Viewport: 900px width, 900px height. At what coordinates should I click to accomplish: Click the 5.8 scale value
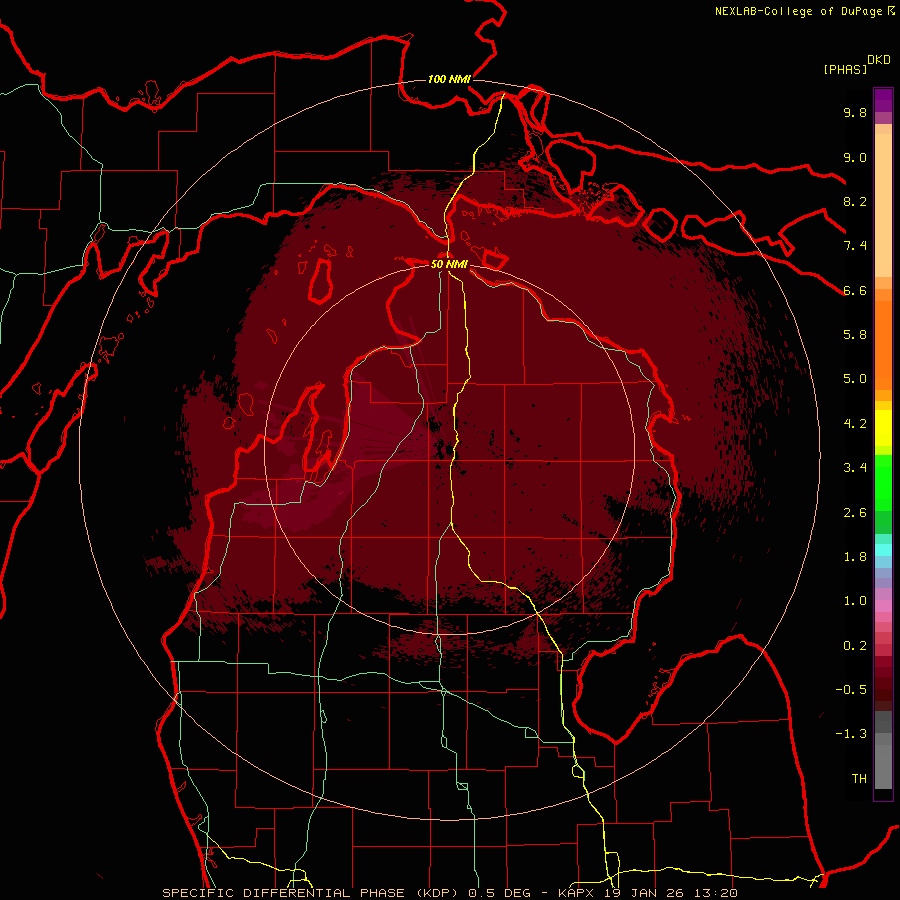coord(855,335)
